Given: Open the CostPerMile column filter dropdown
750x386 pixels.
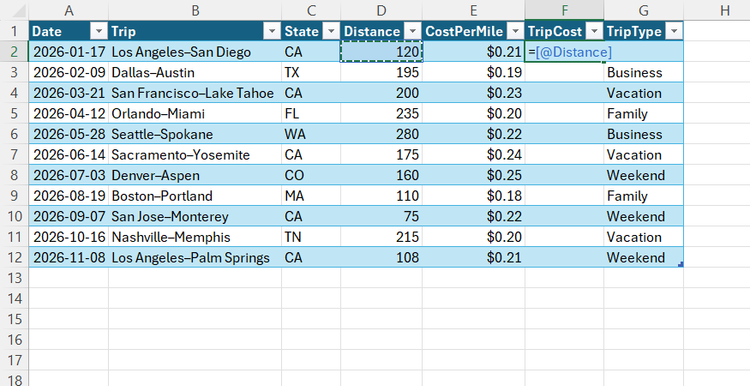Looking at the screenshot, I should pos(515,32).
